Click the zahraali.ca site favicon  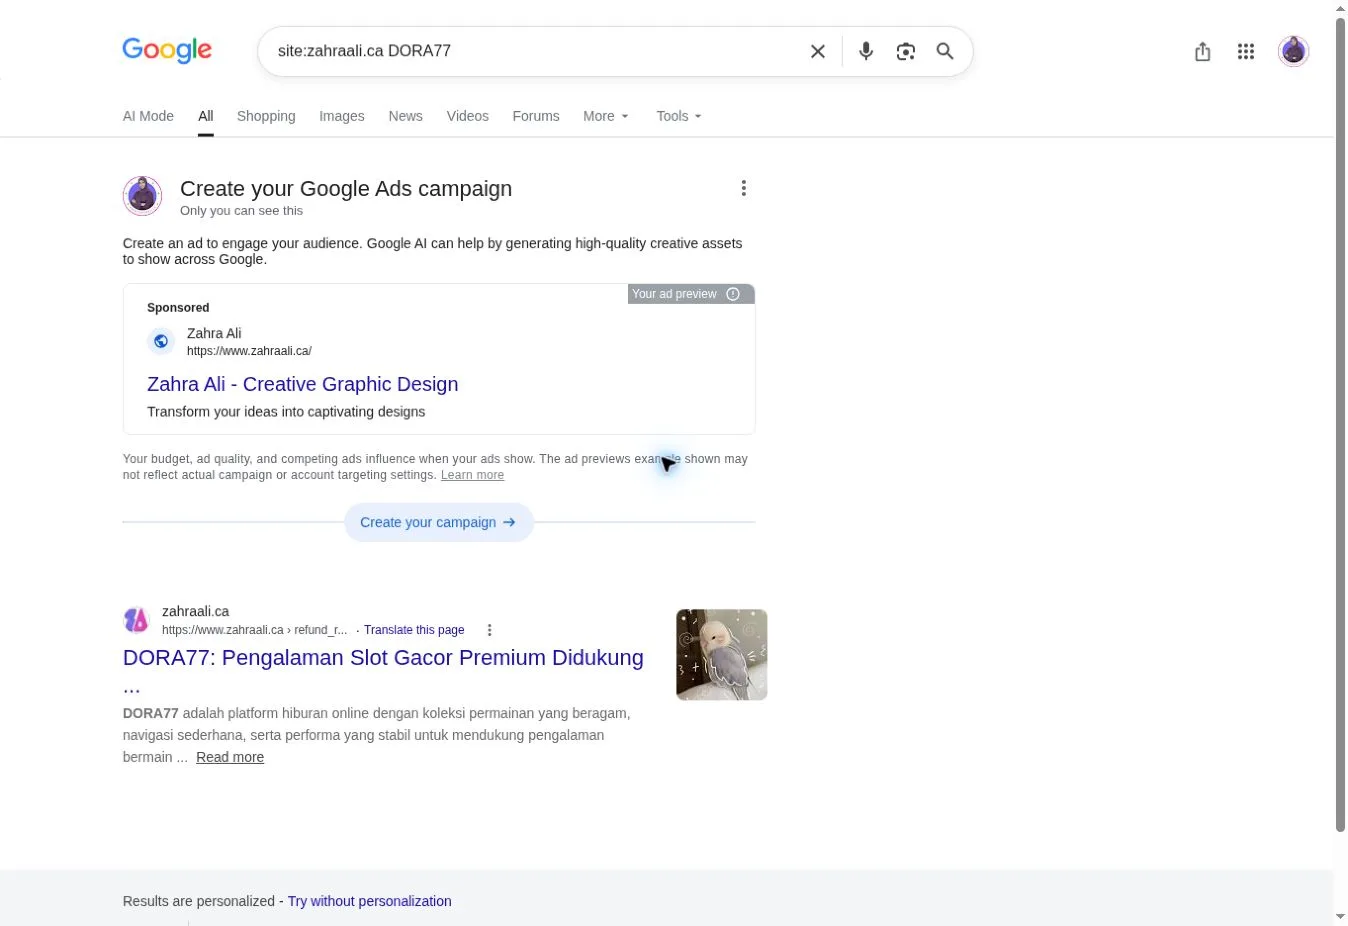[136, 620]
